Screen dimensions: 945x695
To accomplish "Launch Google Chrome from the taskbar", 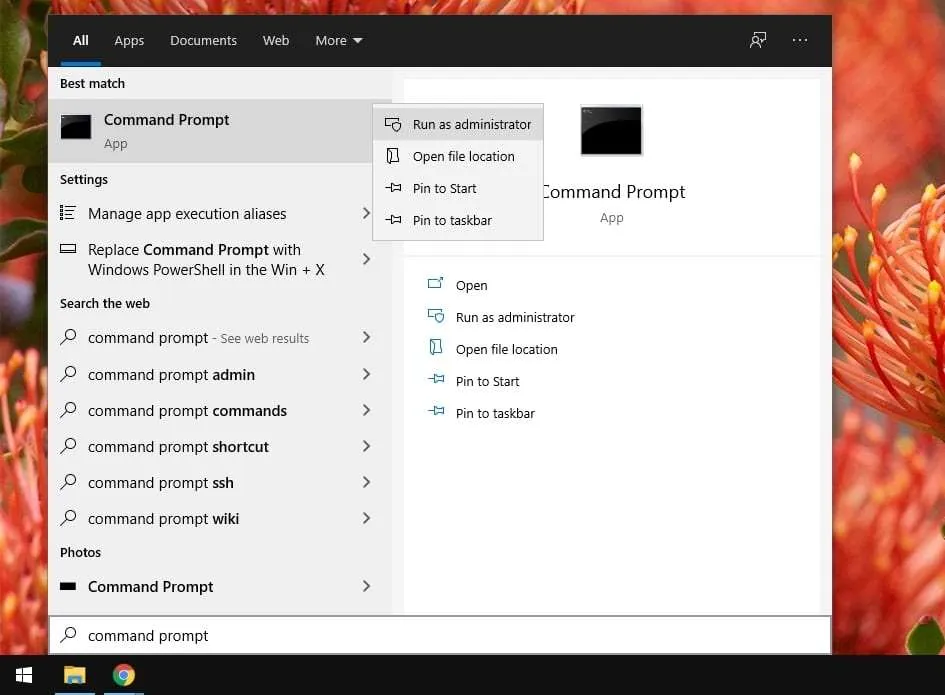I will coord(124,675).
